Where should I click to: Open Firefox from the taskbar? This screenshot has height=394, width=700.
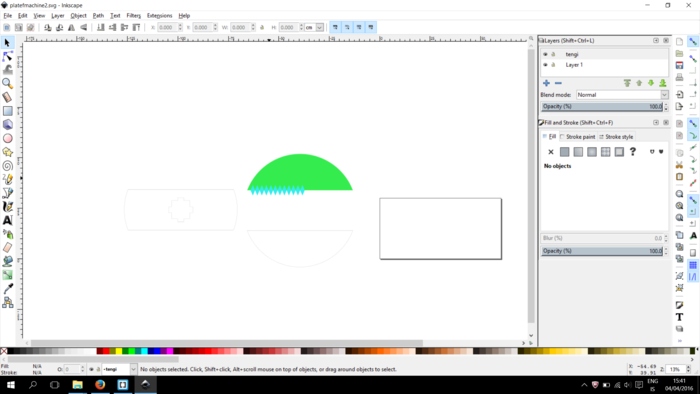pos(100,385)
